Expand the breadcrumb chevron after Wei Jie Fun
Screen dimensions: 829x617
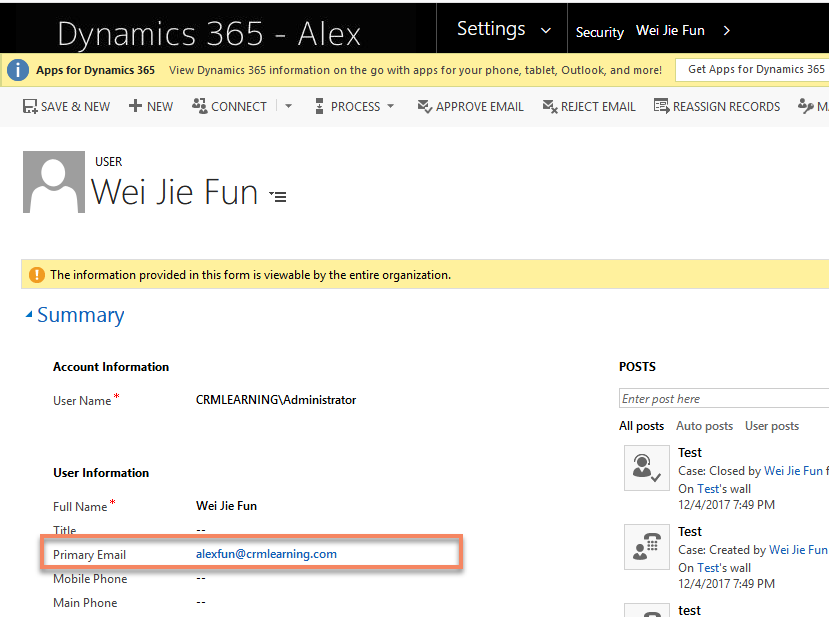pos(726,31)
